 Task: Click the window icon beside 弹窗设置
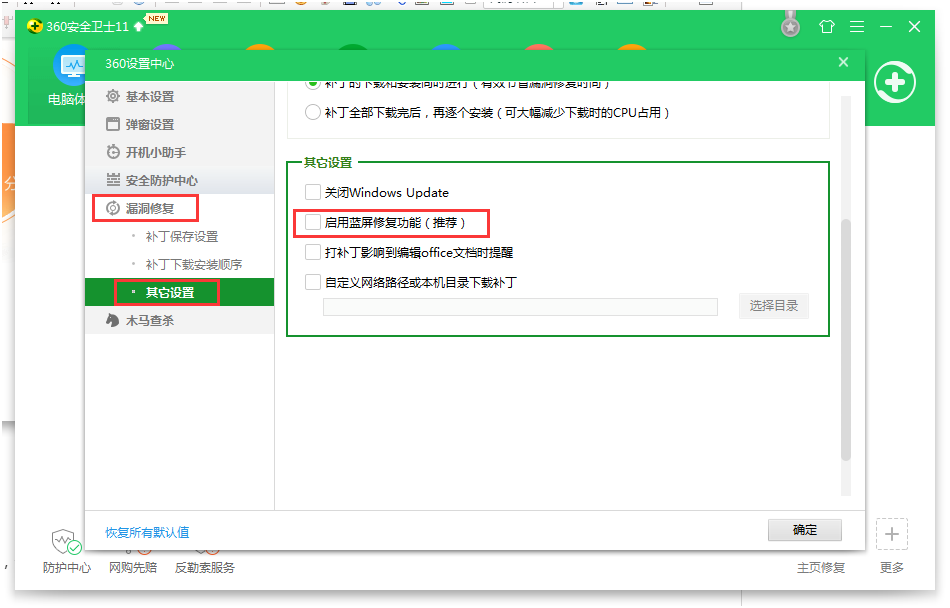113,124
